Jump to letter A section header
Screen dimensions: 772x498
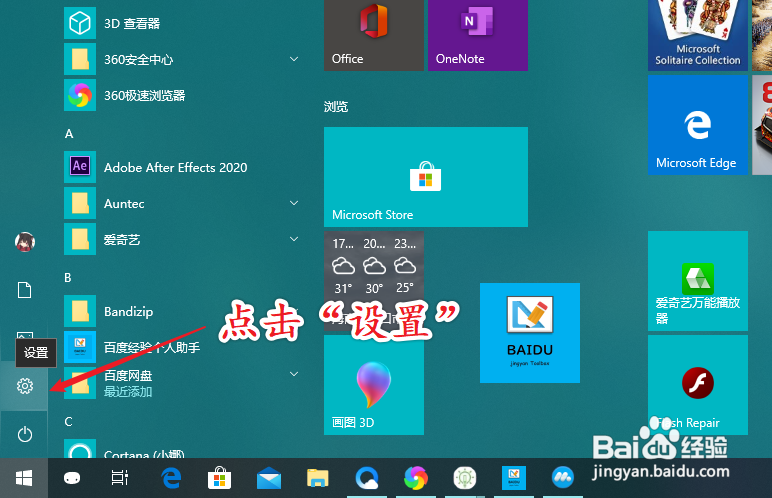pos(69,134)
